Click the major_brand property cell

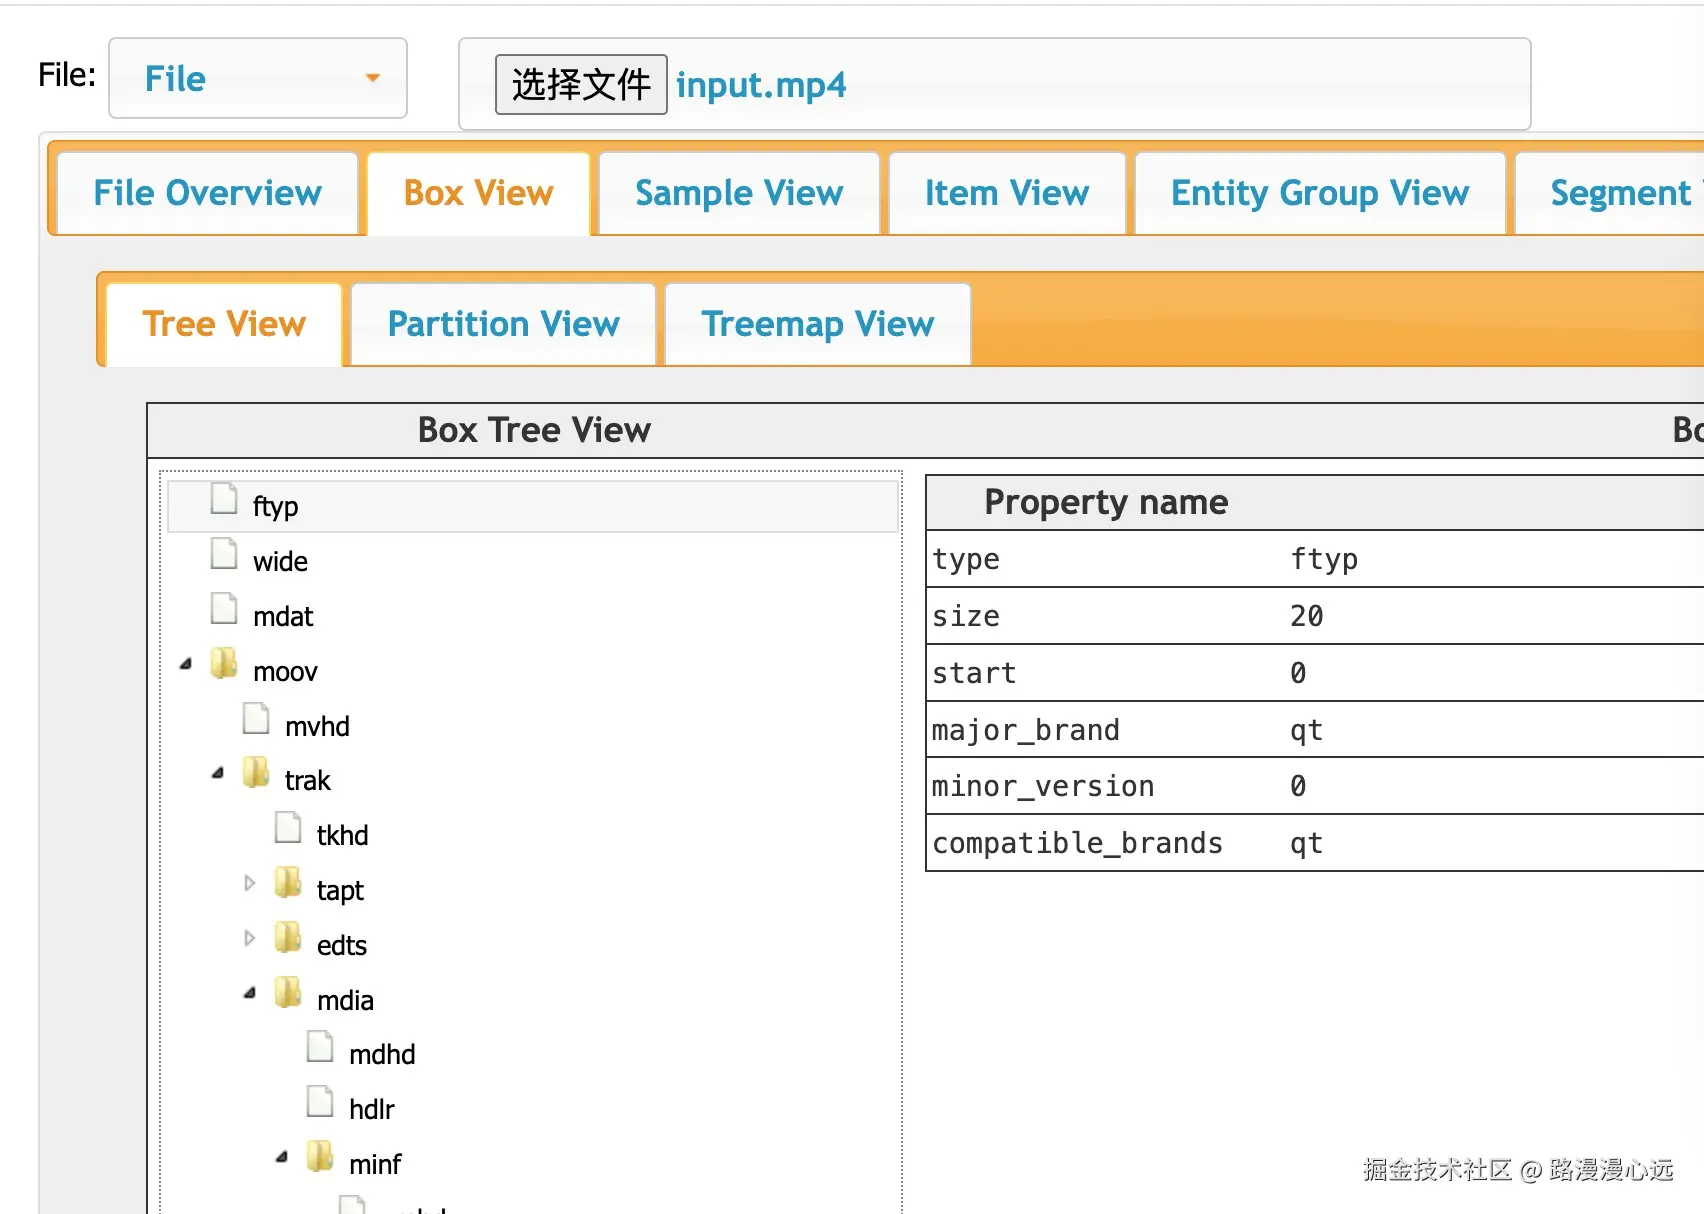click(x=1026, y=730)
